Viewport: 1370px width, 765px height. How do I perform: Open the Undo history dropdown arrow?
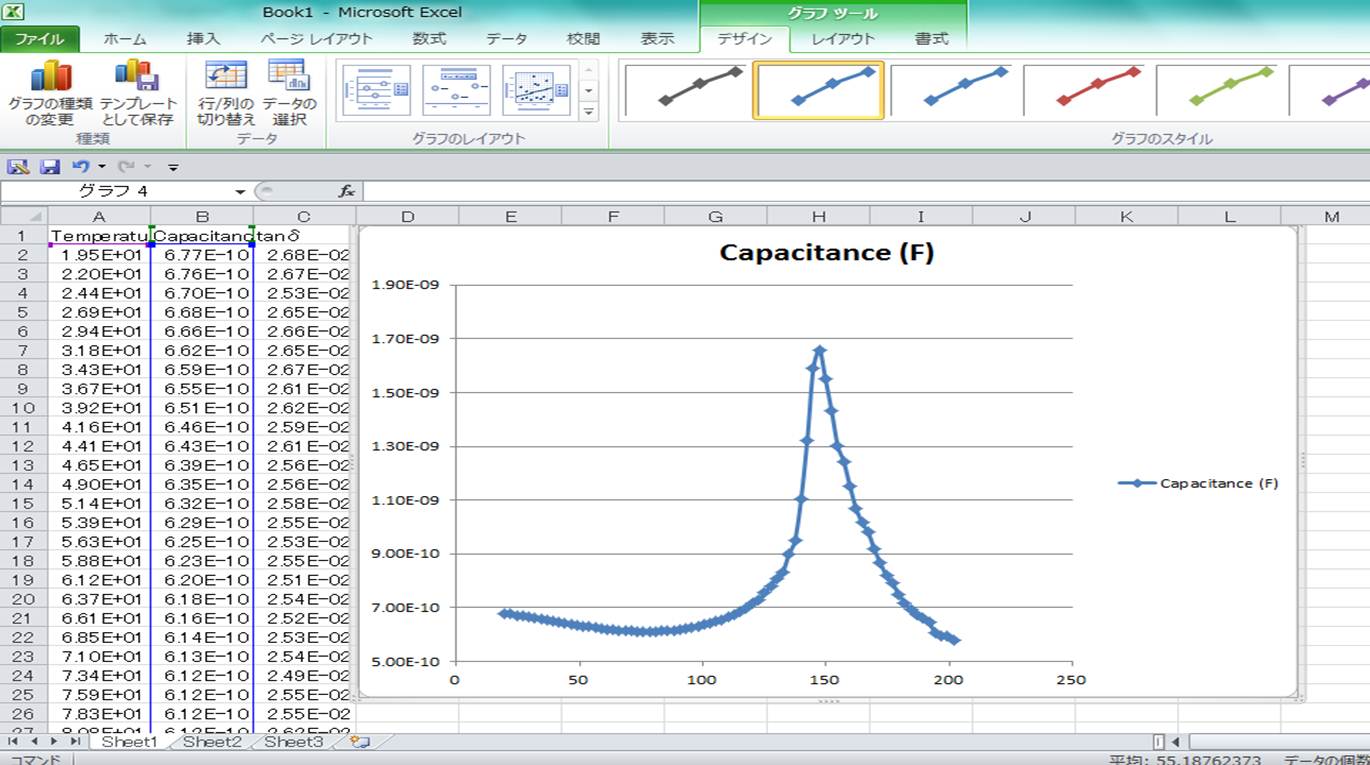(x=101, y=167)
